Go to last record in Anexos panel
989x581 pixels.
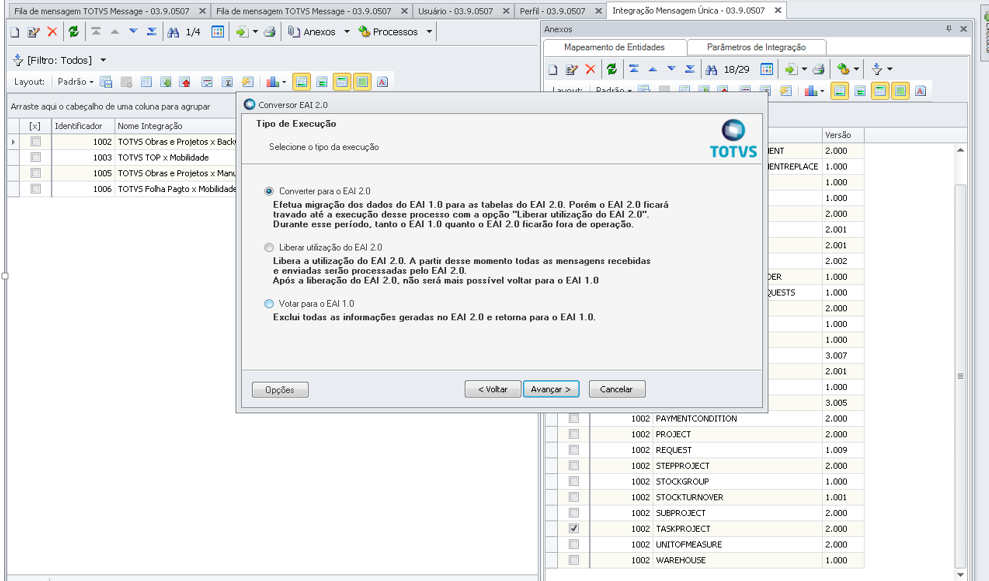[x=689, y=69]
